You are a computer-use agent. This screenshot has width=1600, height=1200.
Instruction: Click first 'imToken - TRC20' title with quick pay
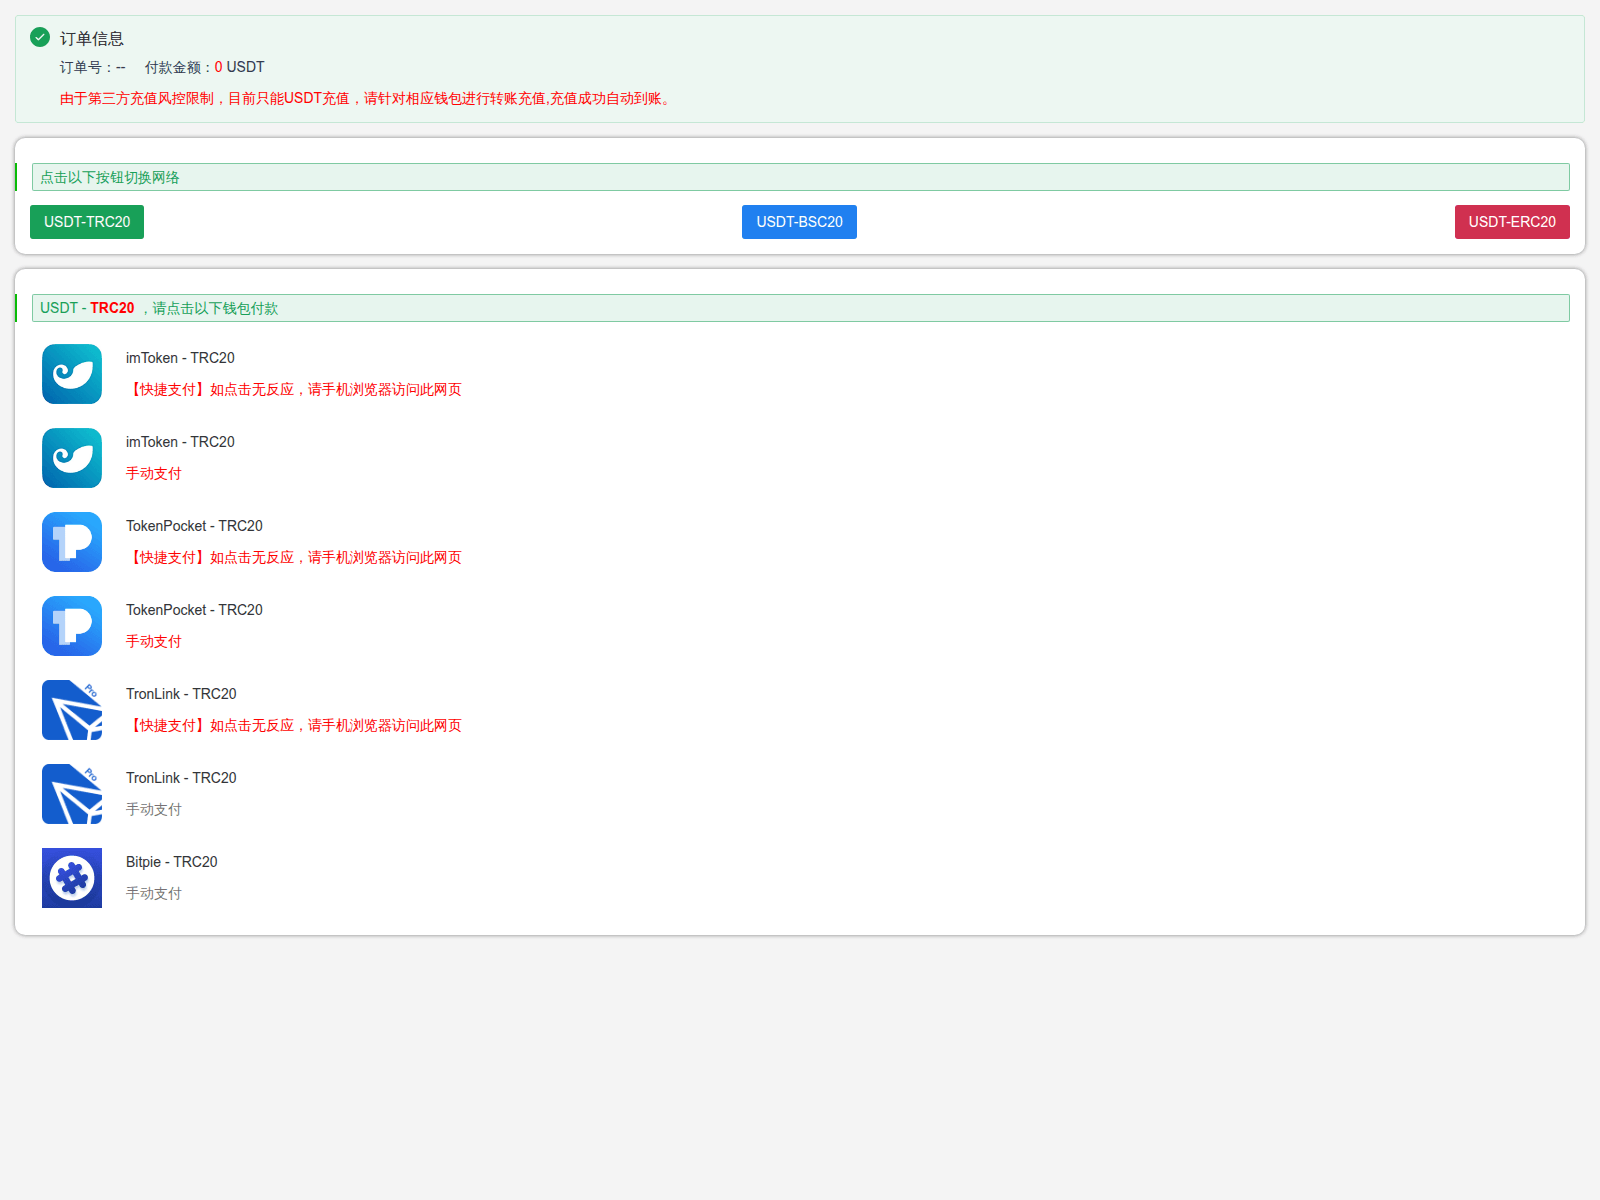[180, 358]
